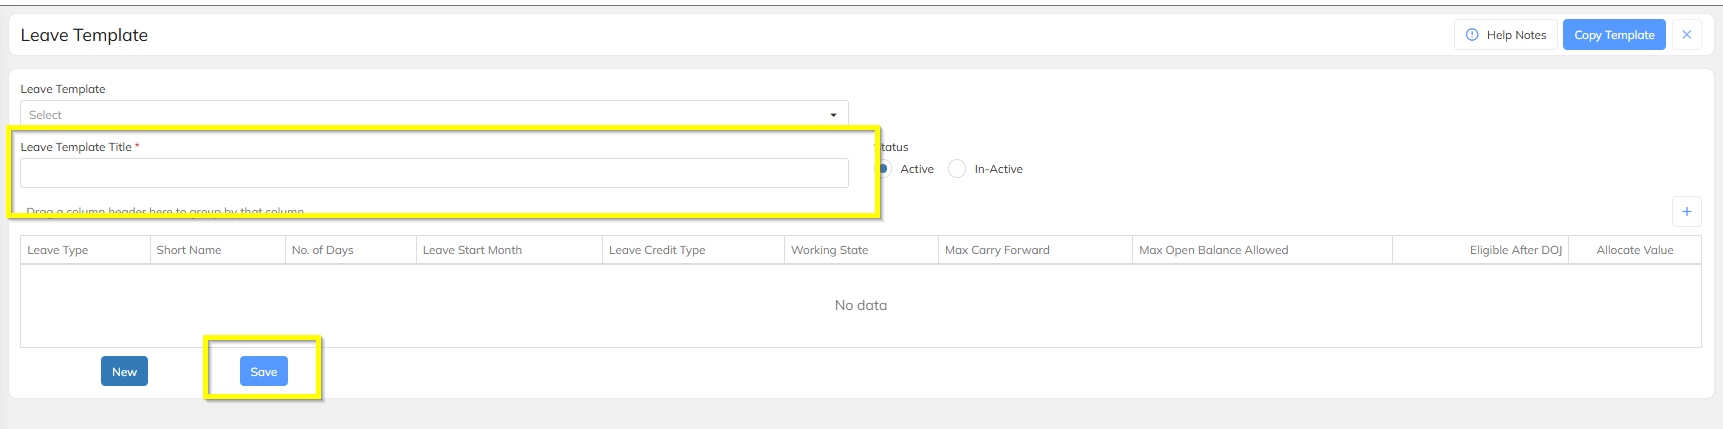The width and height of the screenshot is (1723, 429).
Task: Click the Copy Template button
Action: coord(1613,35)
